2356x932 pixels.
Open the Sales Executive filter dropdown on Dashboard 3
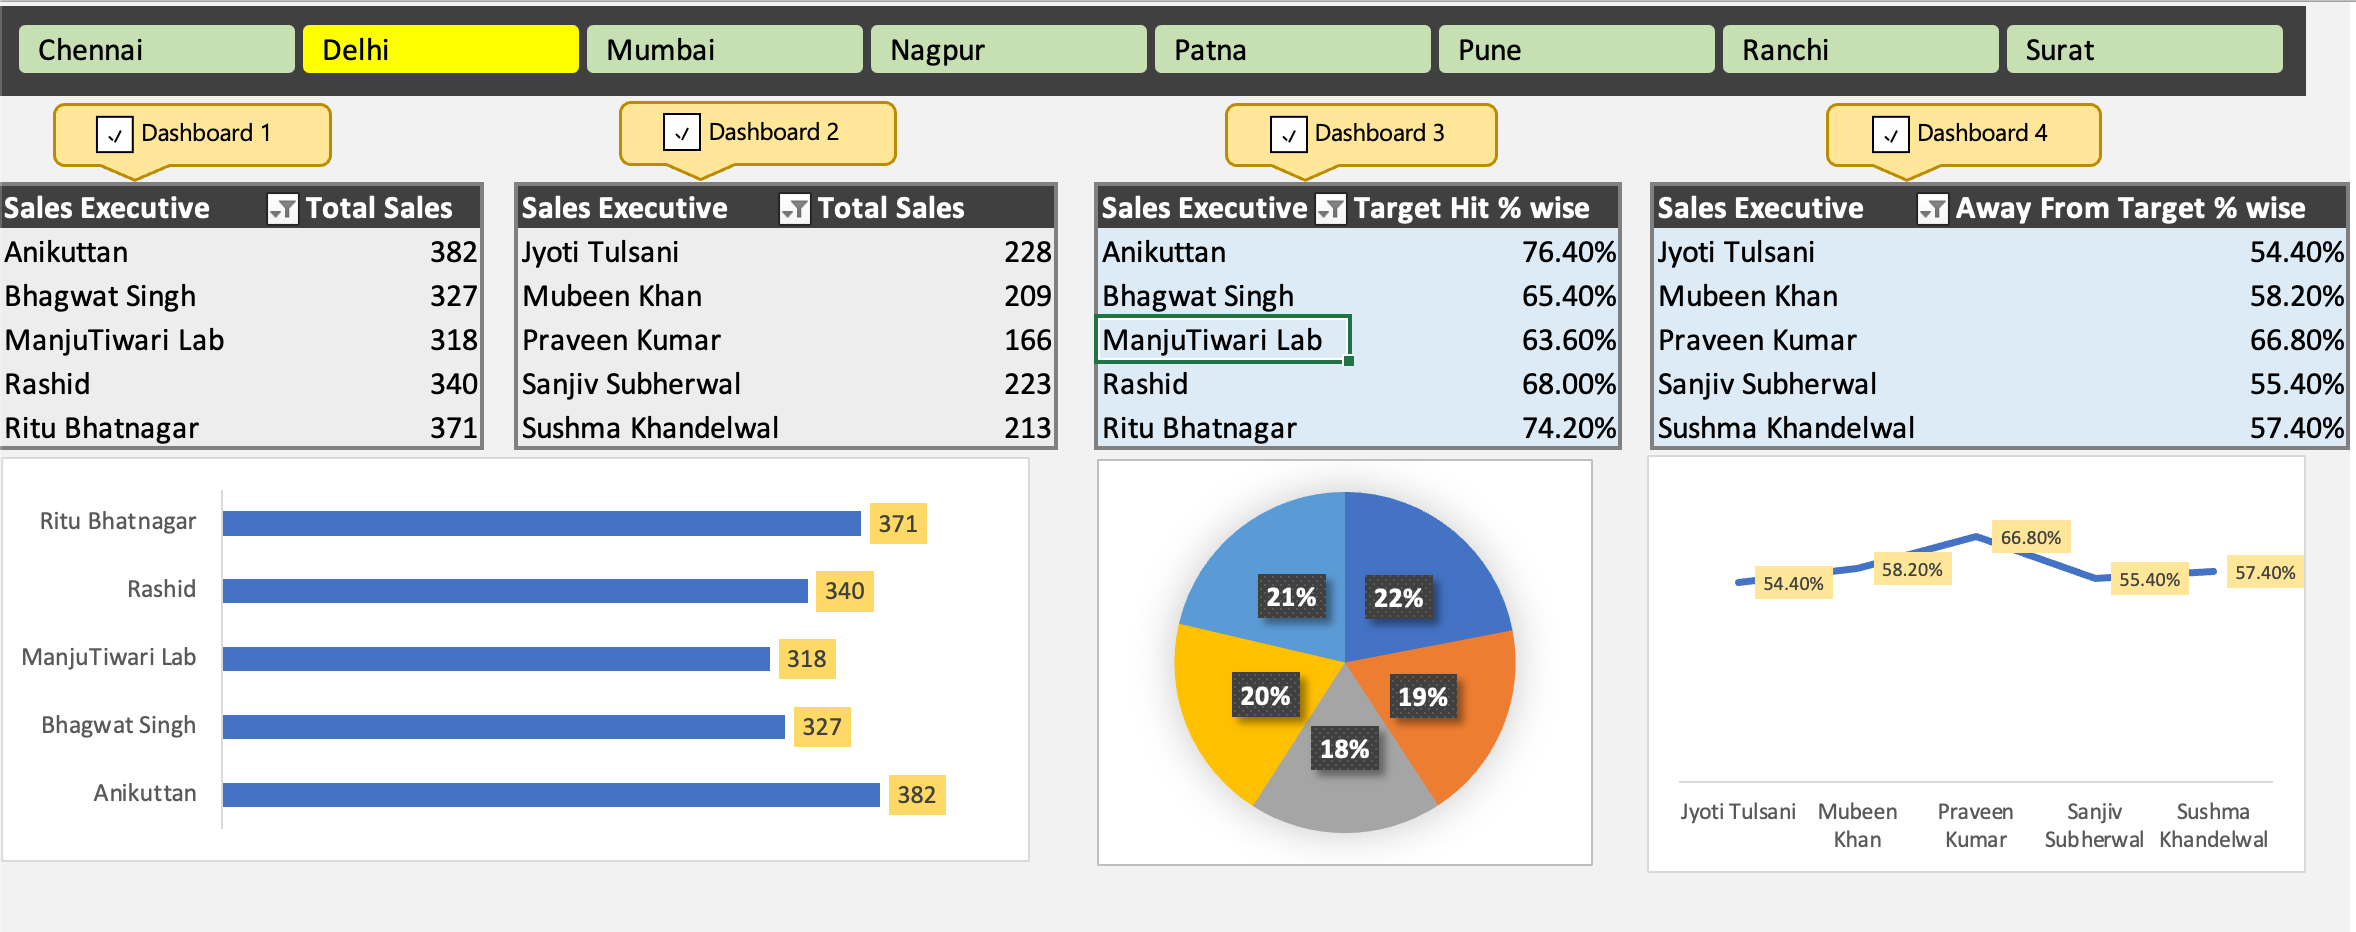click(x=1333, y=207)
